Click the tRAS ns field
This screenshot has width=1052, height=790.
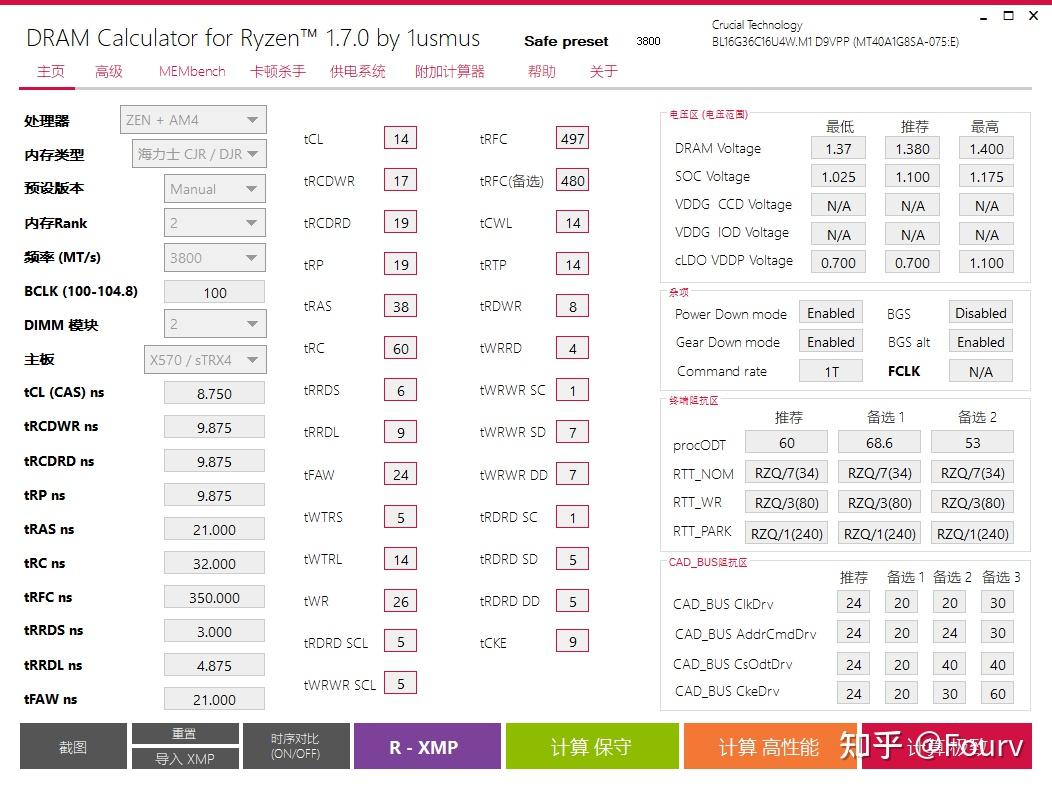point(215,530)
